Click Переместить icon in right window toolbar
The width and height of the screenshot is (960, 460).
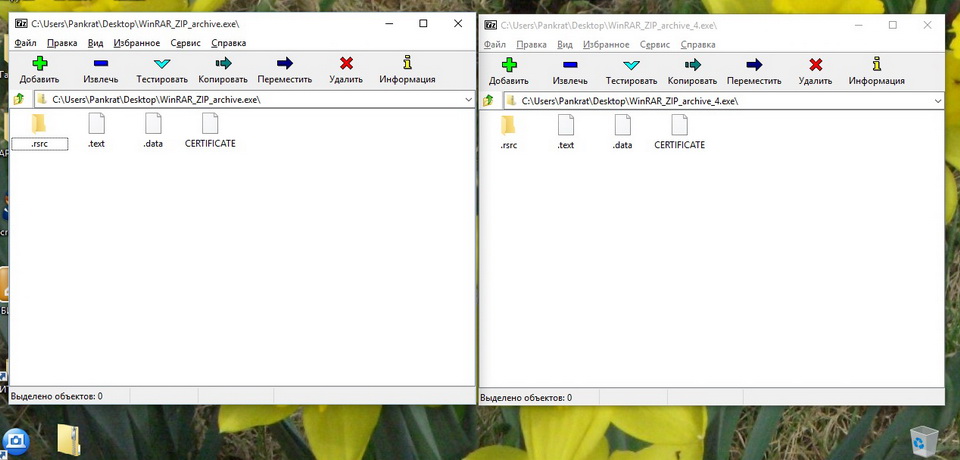tap(754, 64)
